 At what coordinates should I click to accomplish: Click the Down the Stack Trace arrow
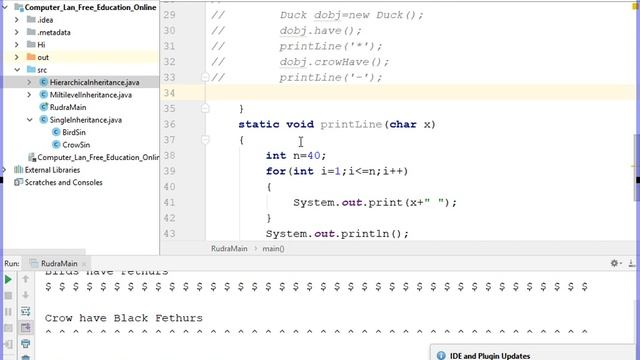point(25,295)
